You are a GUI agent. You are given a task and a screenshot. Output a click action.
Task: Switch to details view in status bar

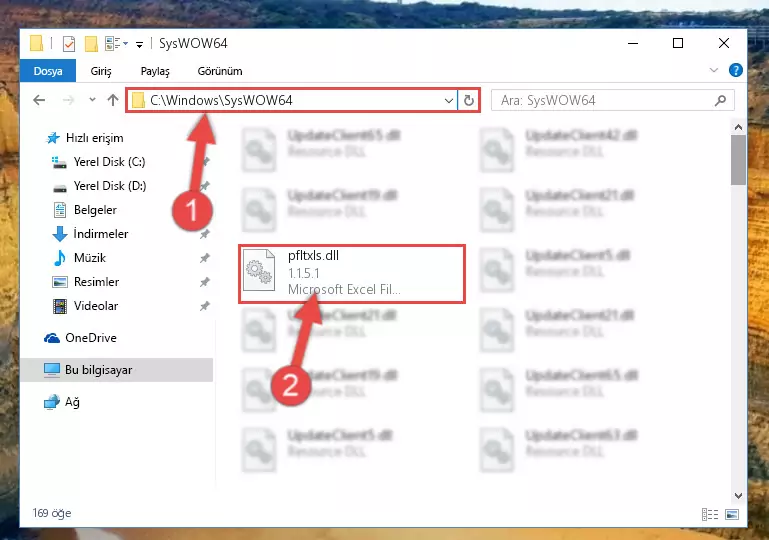pyautogui.click(x=710, y=514)
